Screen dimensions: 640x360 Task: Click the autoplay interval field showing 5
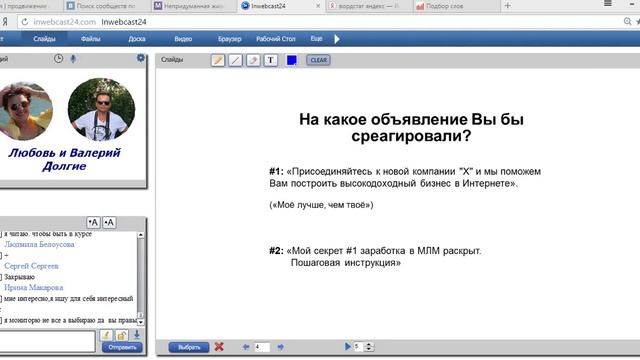[x=359, y=347]
